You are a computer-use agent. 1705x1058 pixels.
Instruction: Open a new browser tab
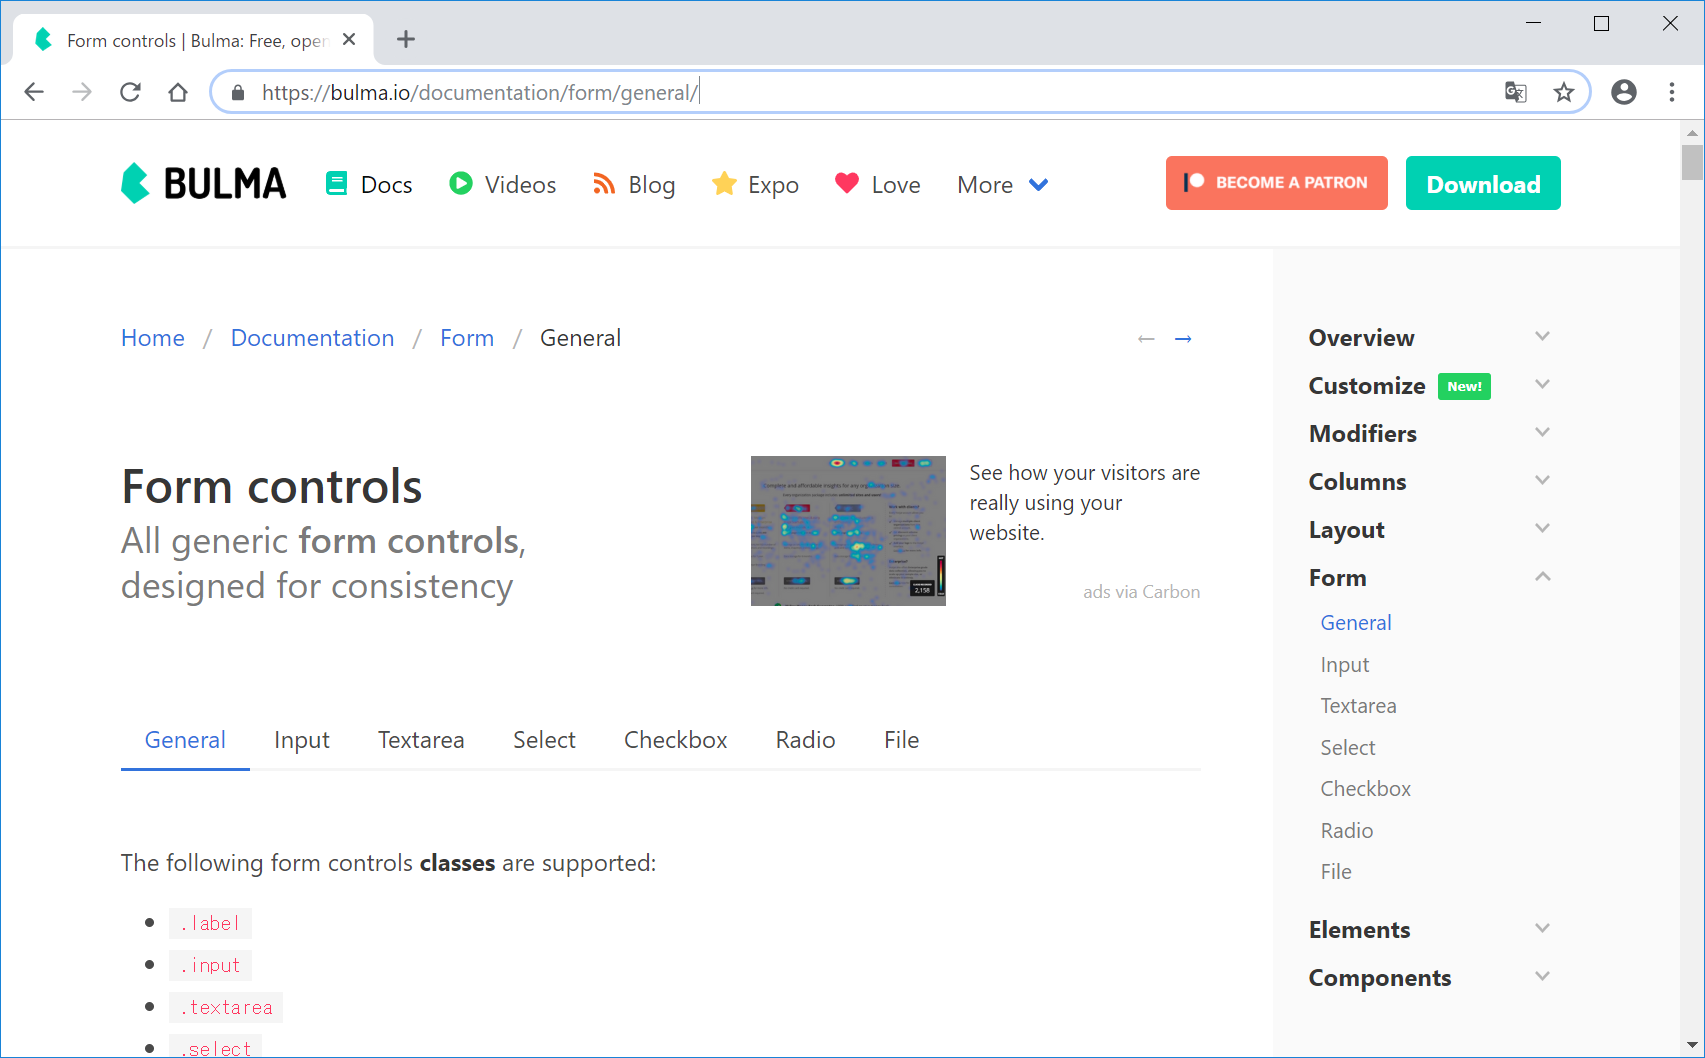[x=405, y=40]
